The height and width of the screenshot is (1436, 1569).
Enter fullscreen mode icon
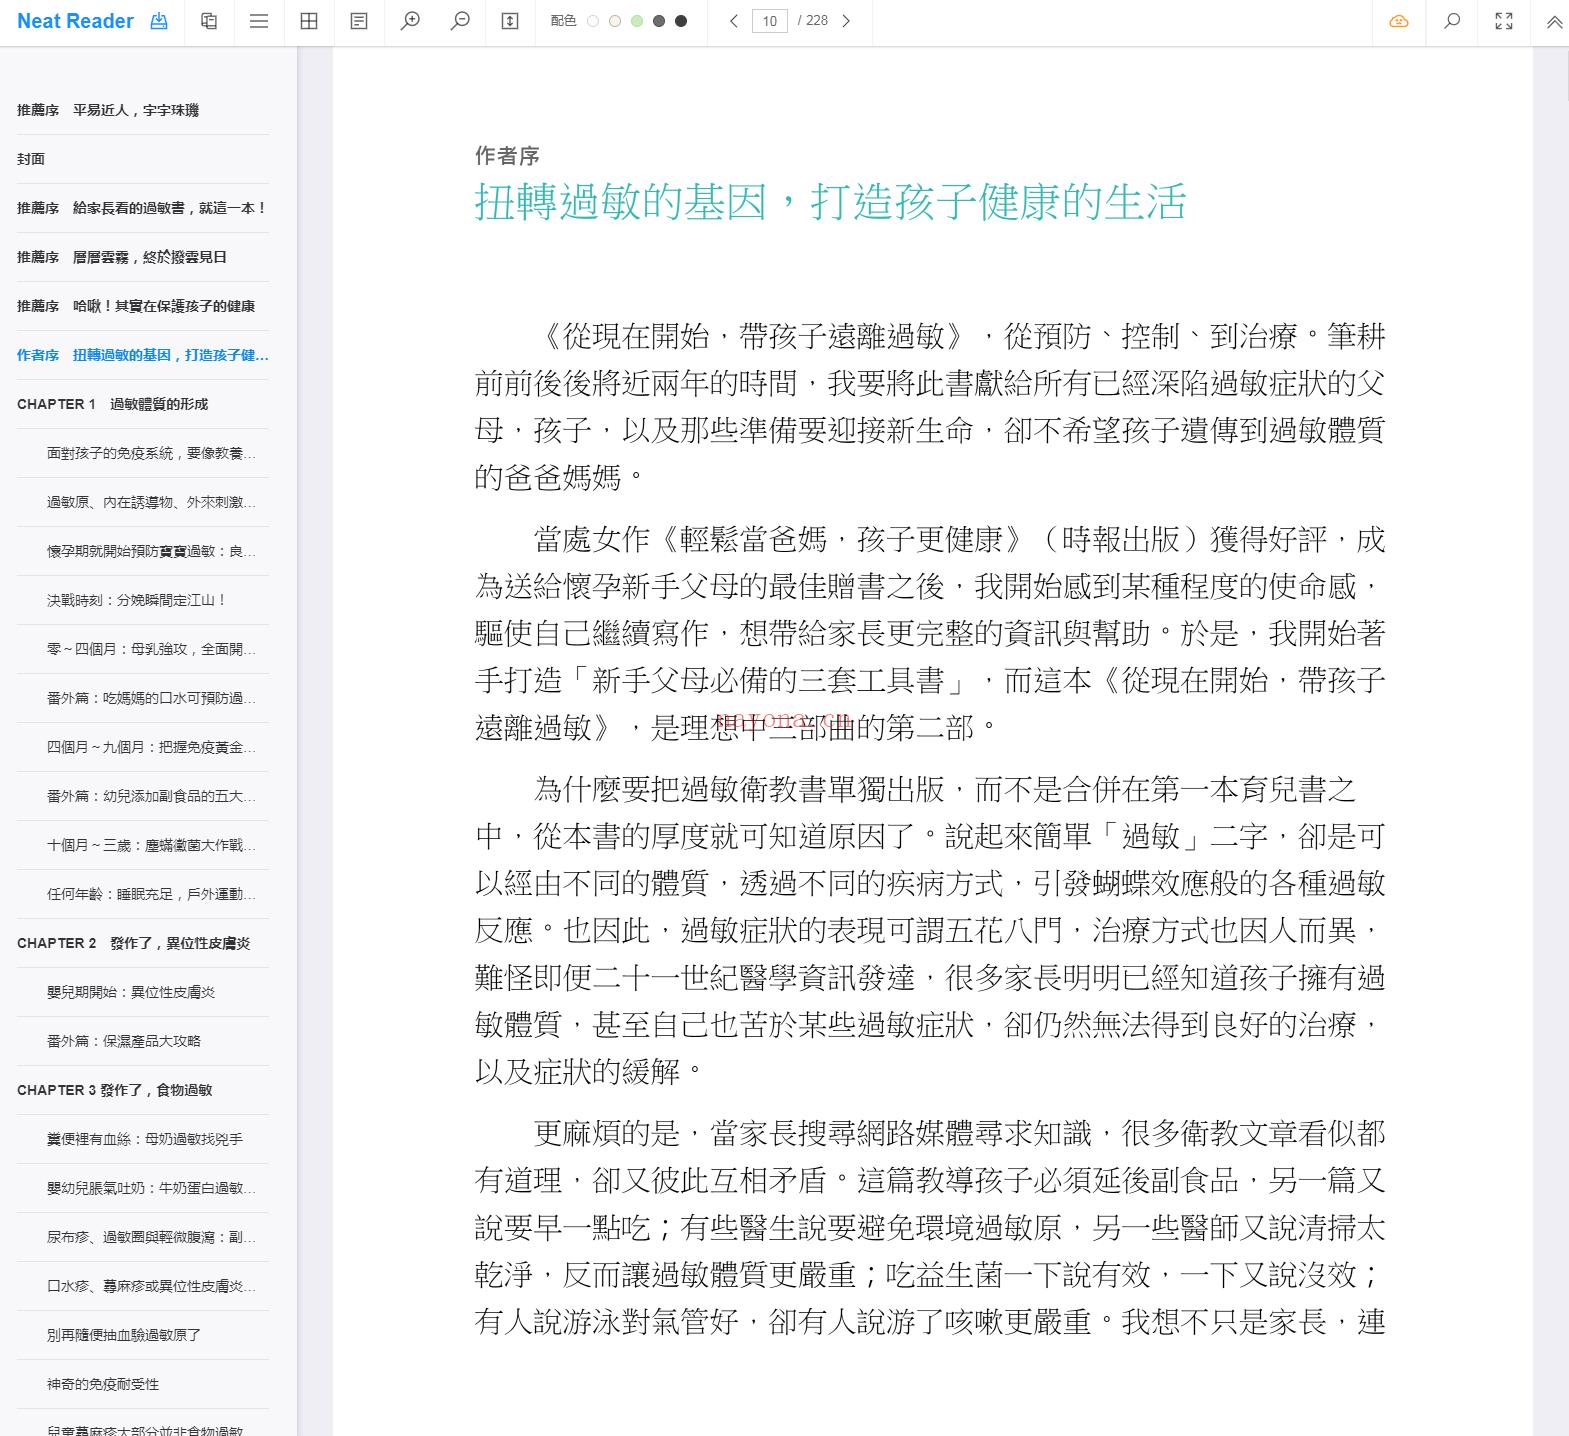[x=1504, y=21]
